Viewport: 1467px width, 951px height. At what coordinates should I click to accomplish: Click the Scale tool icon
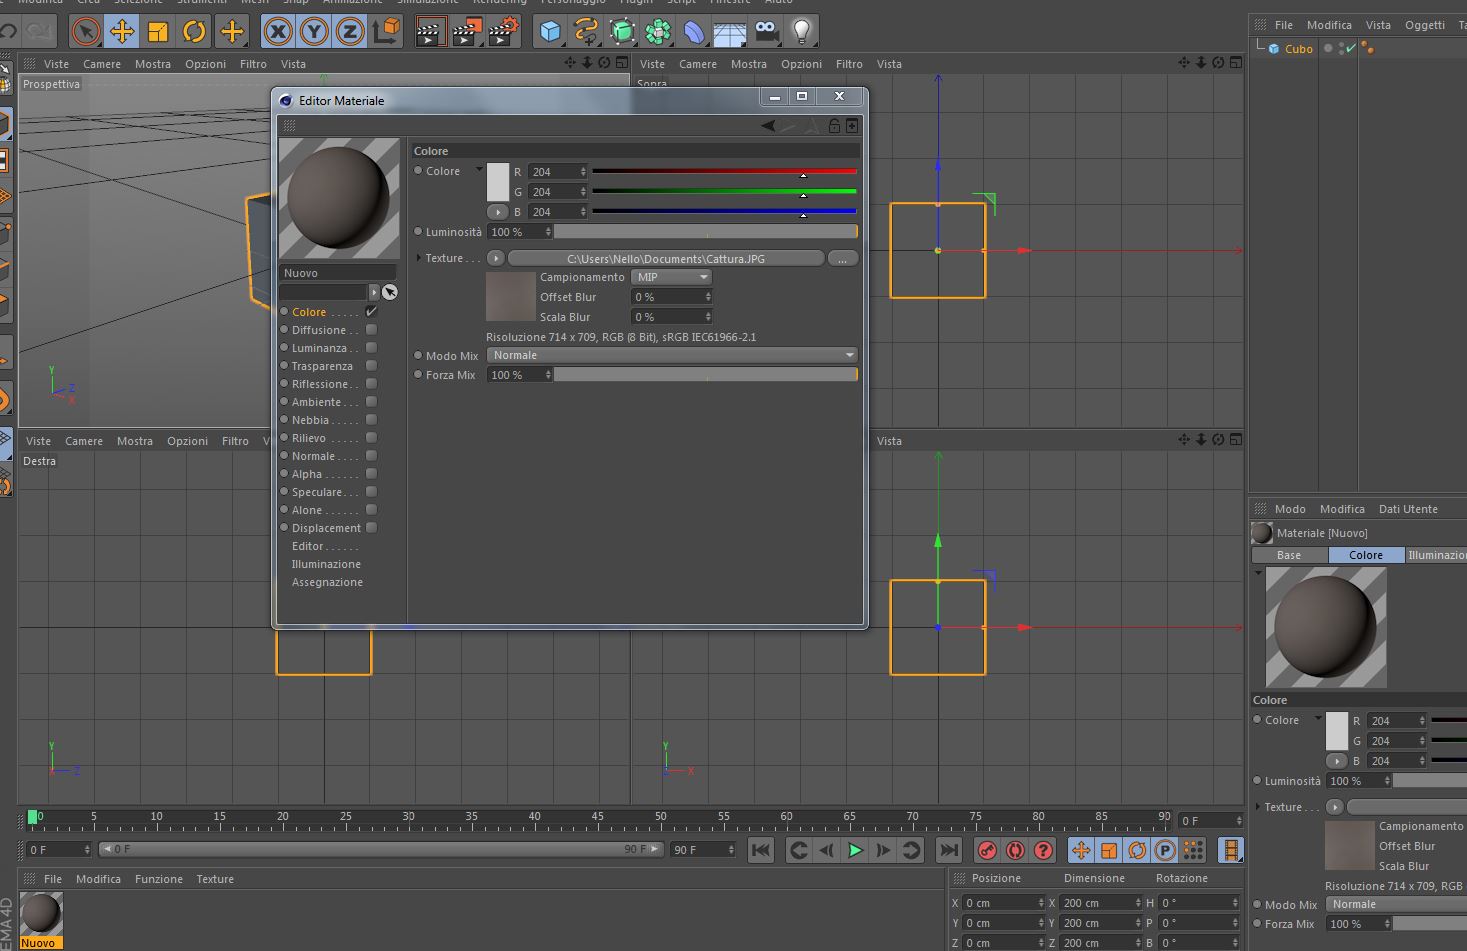click(158, 32)
